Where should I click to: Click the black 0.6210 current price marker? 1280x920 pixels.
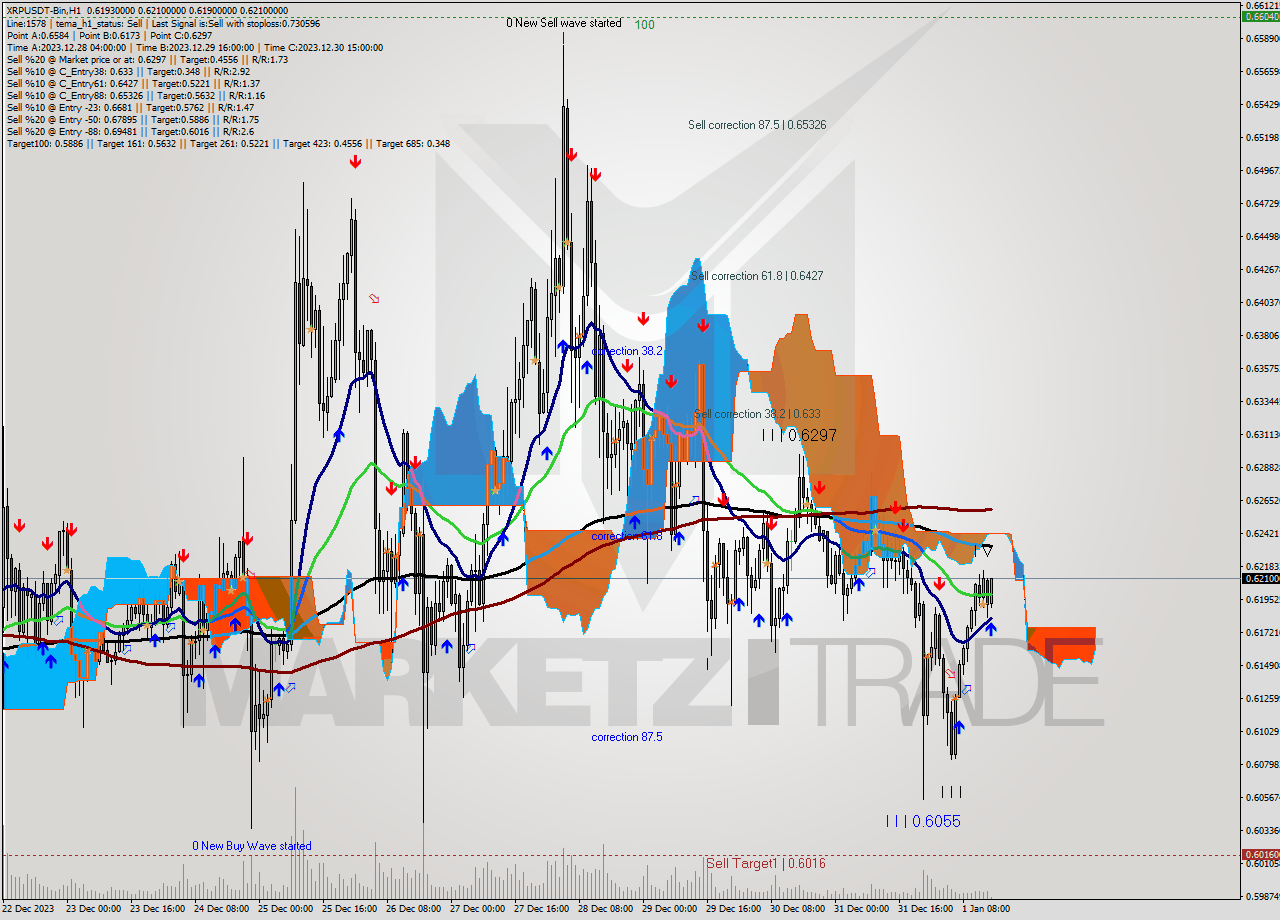pyautogui.click(x=1260, y=578)
